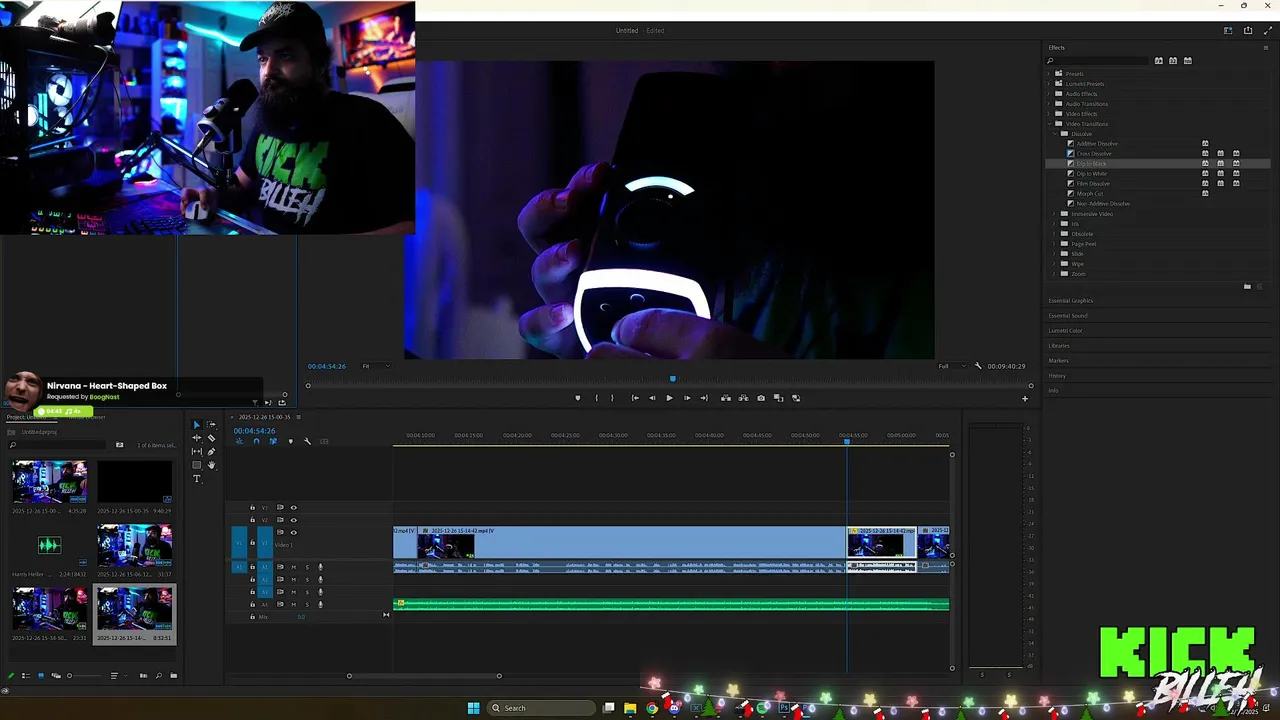Image resolution: width=1280 pixels, height=720 pixels.
Task: Open the Windows Start menu
Action: [x=473, y=708]
